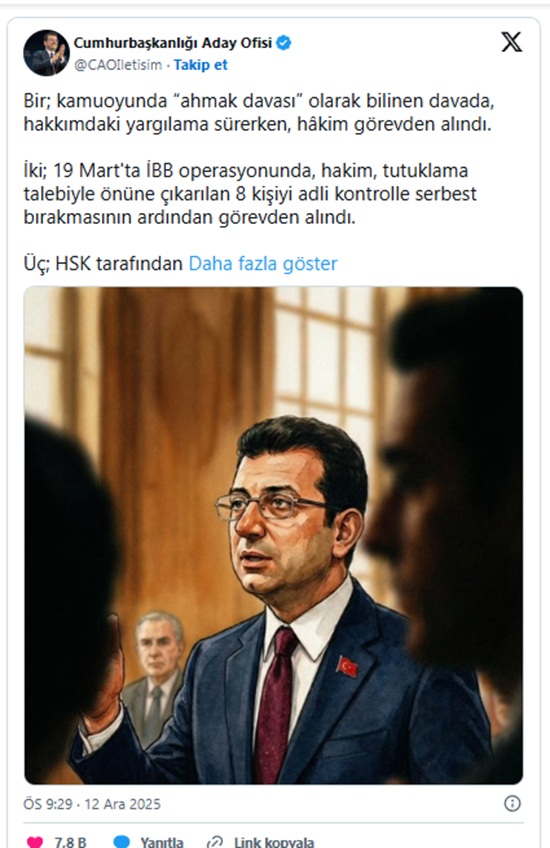Click the Yanıtla reply label
Screen dimensions: 550x848
(162, 842)
